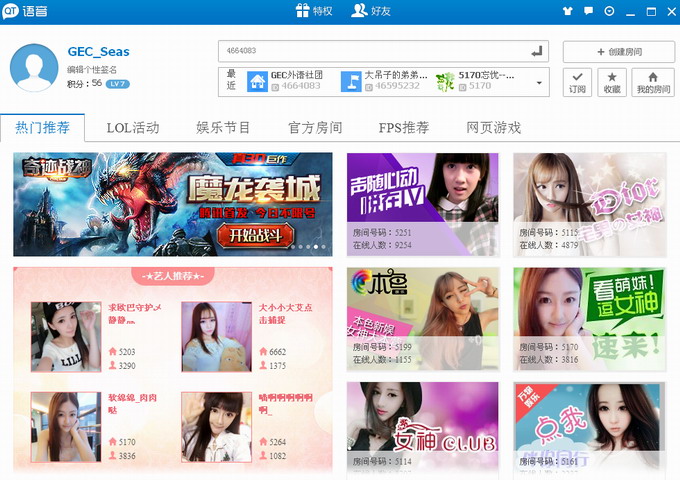Screen dimensions: 680x480
Task: Click the 创建房间 button
Action: [619, 52]
